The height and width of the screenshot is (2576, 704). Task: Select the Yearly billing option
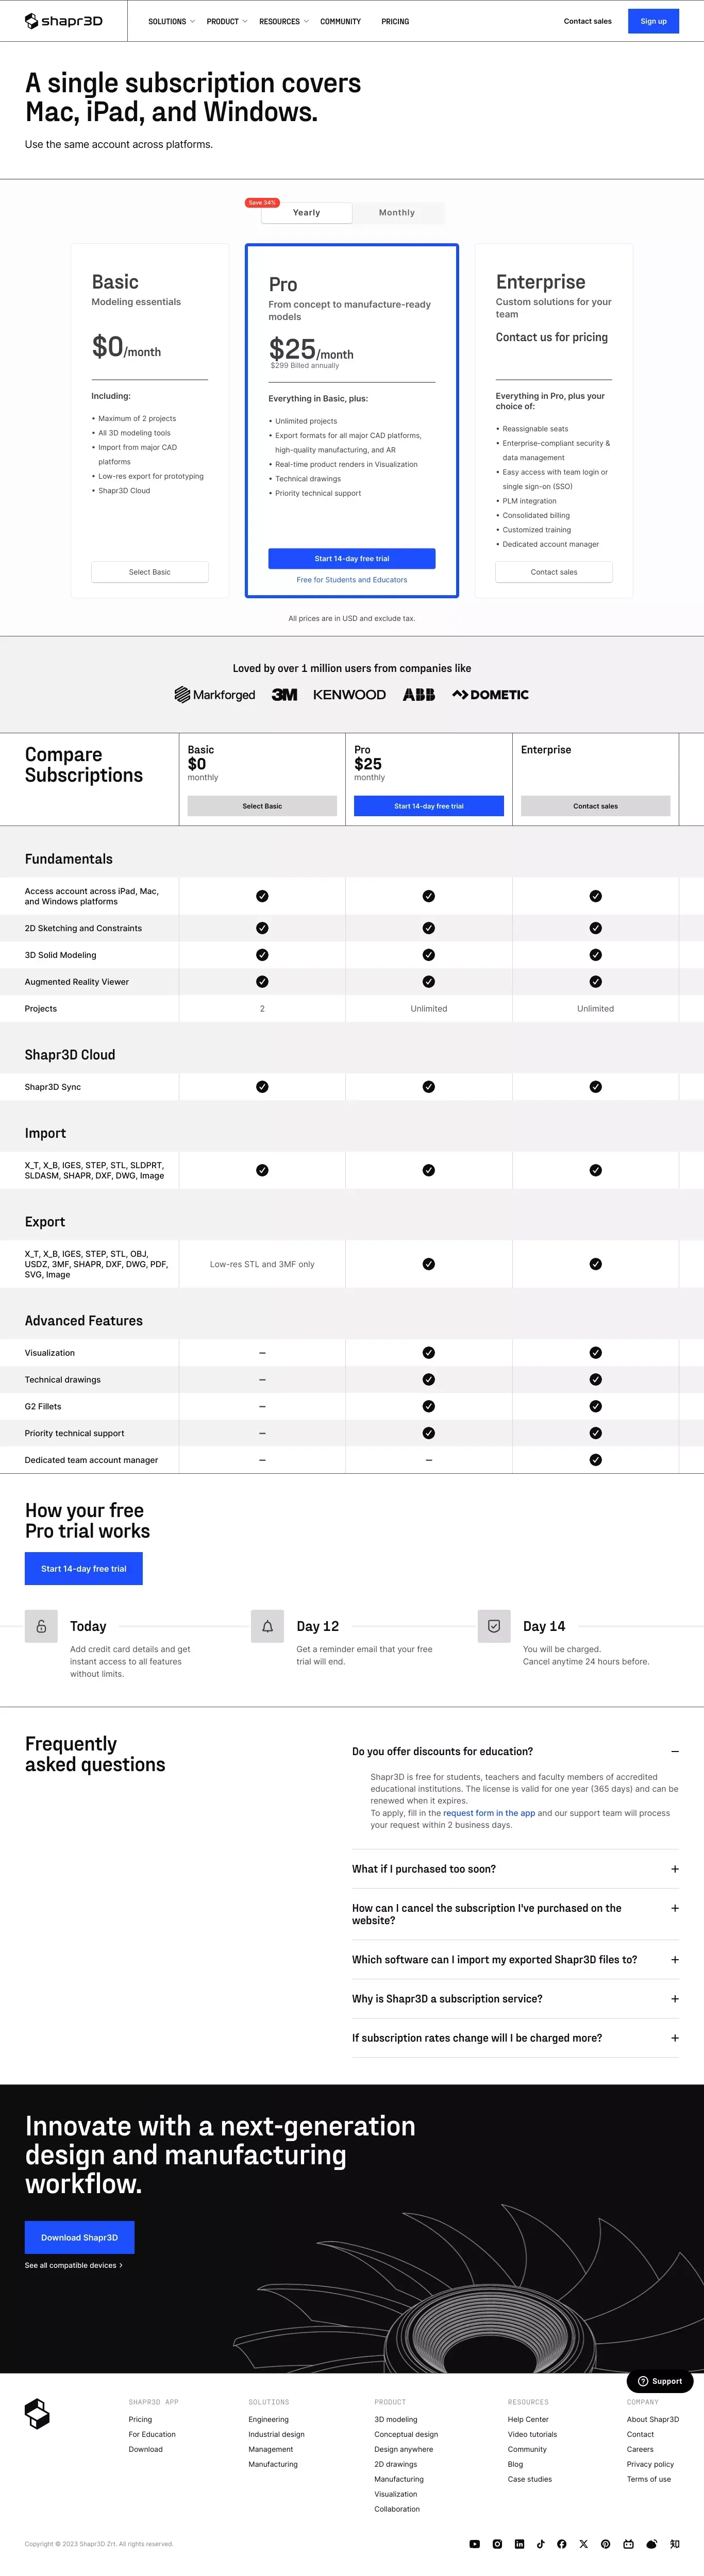306,212
